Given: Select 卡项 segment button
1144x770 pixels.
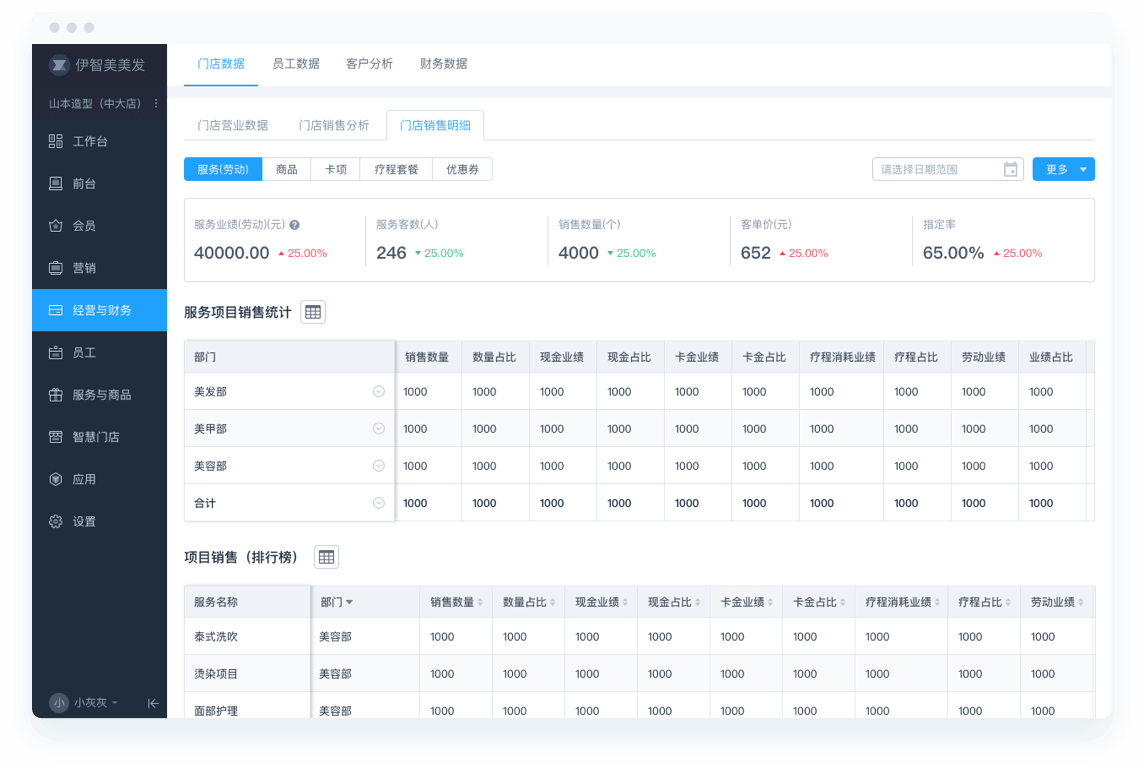Looking at the screenshot, I should [x=336, y=169].
